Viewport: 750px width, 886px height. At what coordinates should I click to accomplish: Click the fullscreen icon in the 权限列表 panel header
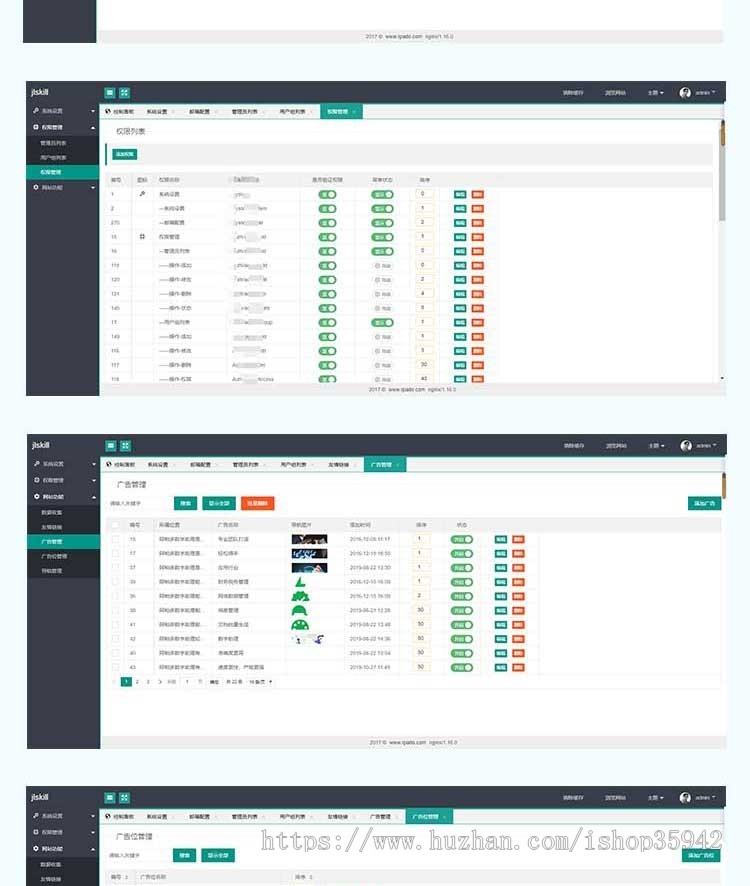coord(124,93)
